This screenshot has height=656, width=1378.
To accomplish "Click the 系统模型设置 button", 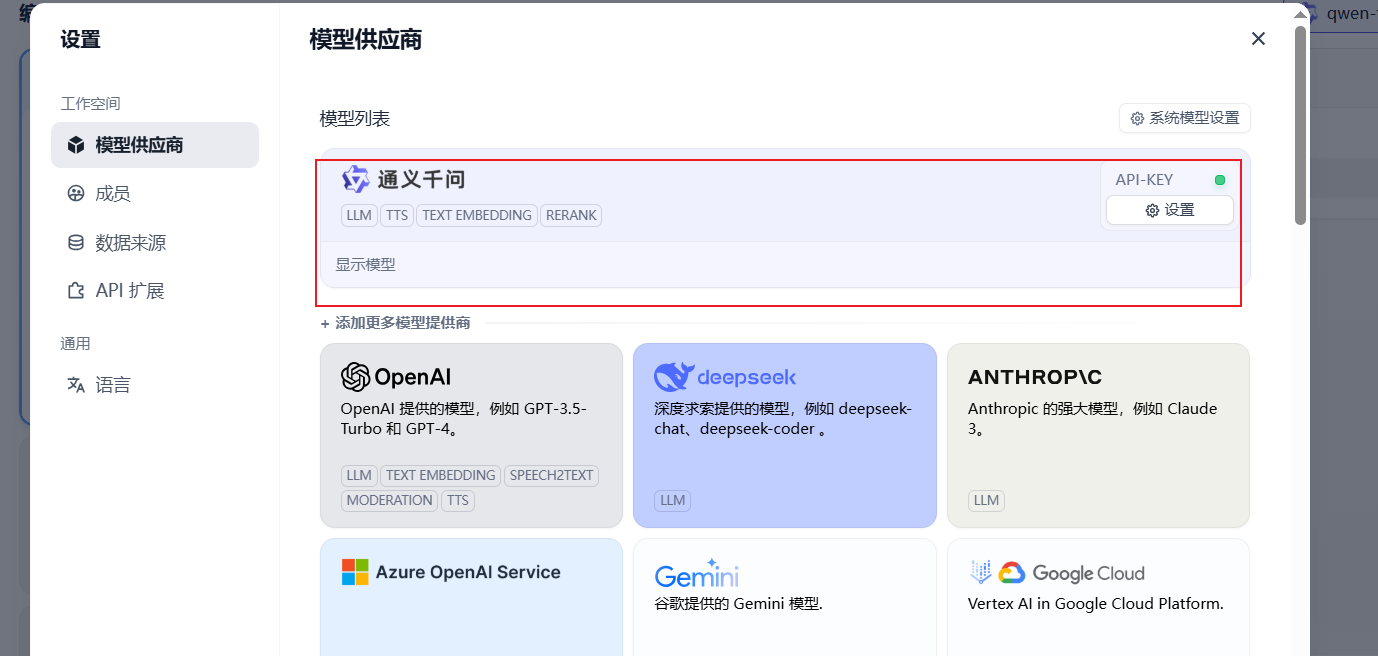I will click(x=1184, y=118).
